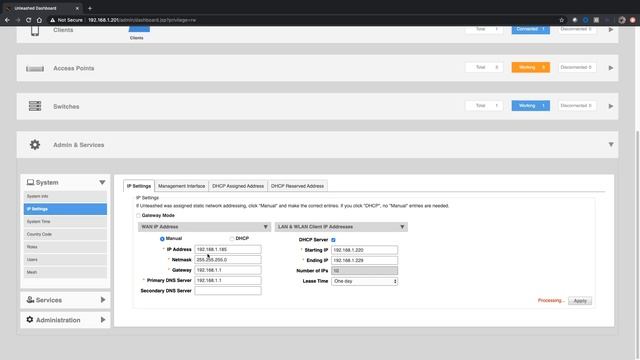Click the browser address bar URL
640x360 pixels.
pyautogui.click(x=142, y=20)
